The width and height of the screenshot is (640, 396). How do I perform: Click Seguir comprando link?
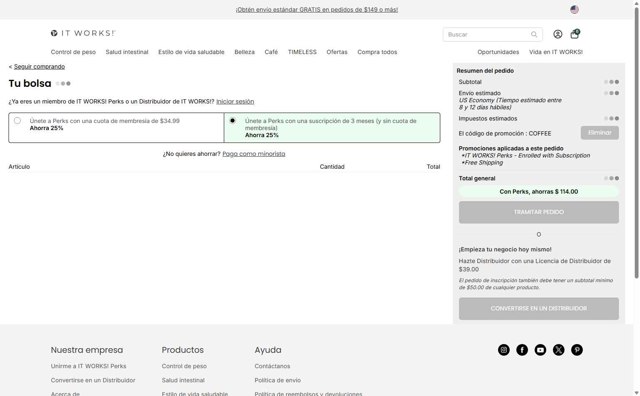39,67
